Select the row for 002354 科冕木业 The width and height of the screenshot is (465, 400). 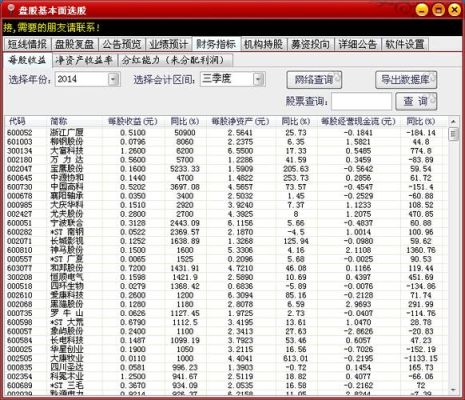click(x=226, y=376)
